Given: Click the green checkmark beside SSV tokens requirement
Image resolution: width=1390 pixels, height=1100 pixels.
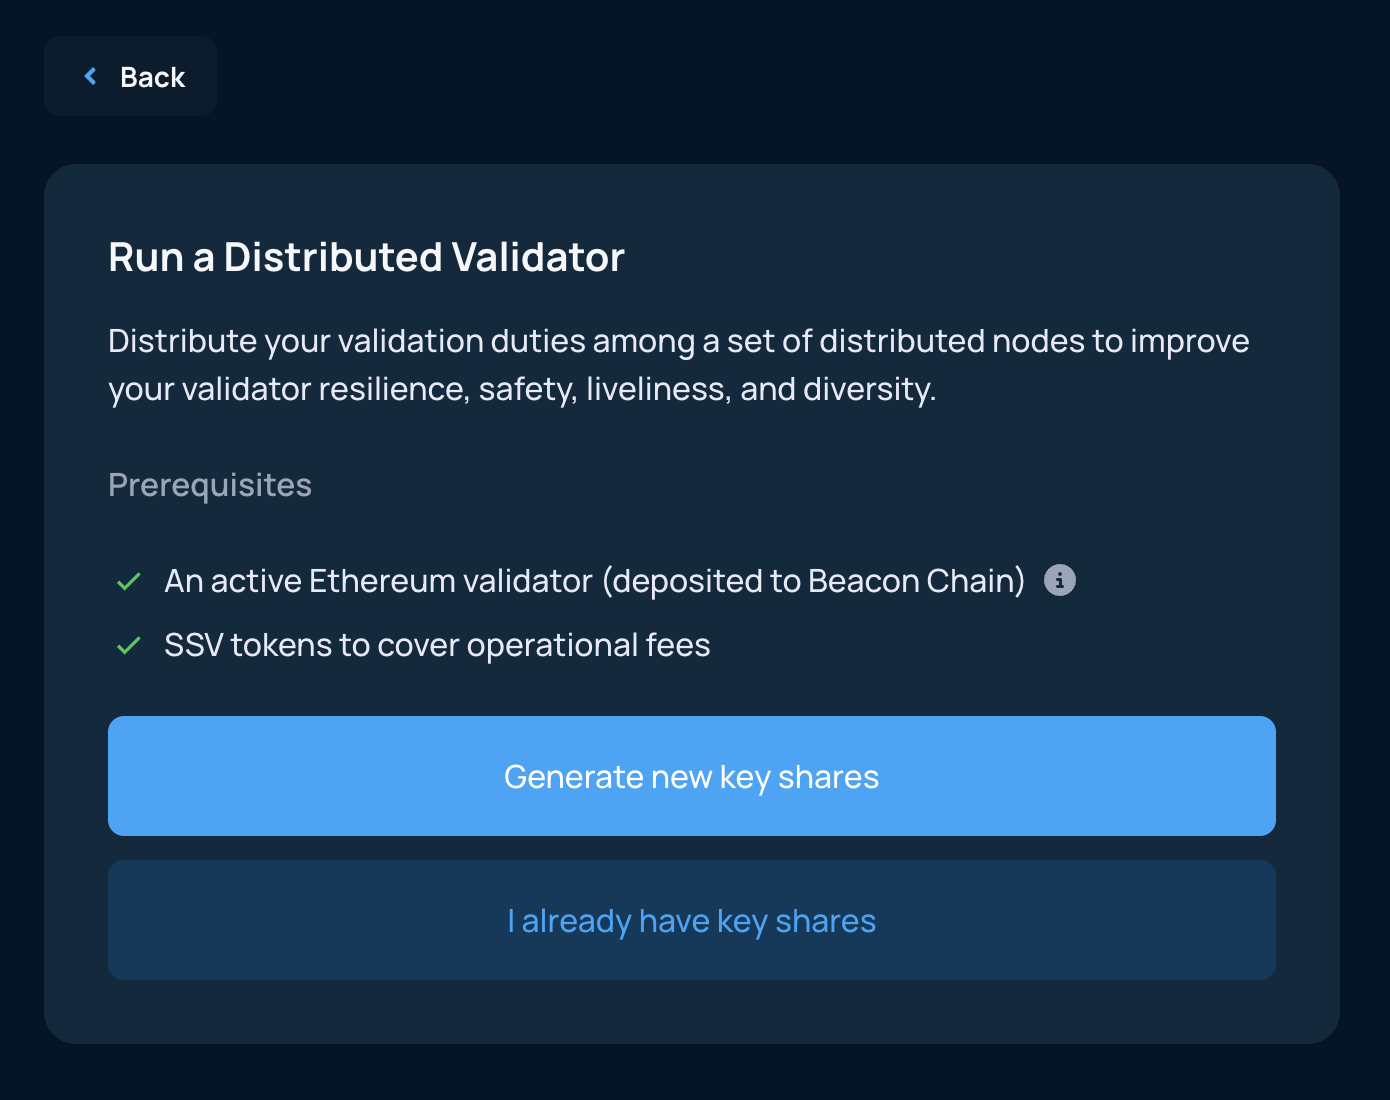Looking at the screenshot, I should tap(128, 645).
